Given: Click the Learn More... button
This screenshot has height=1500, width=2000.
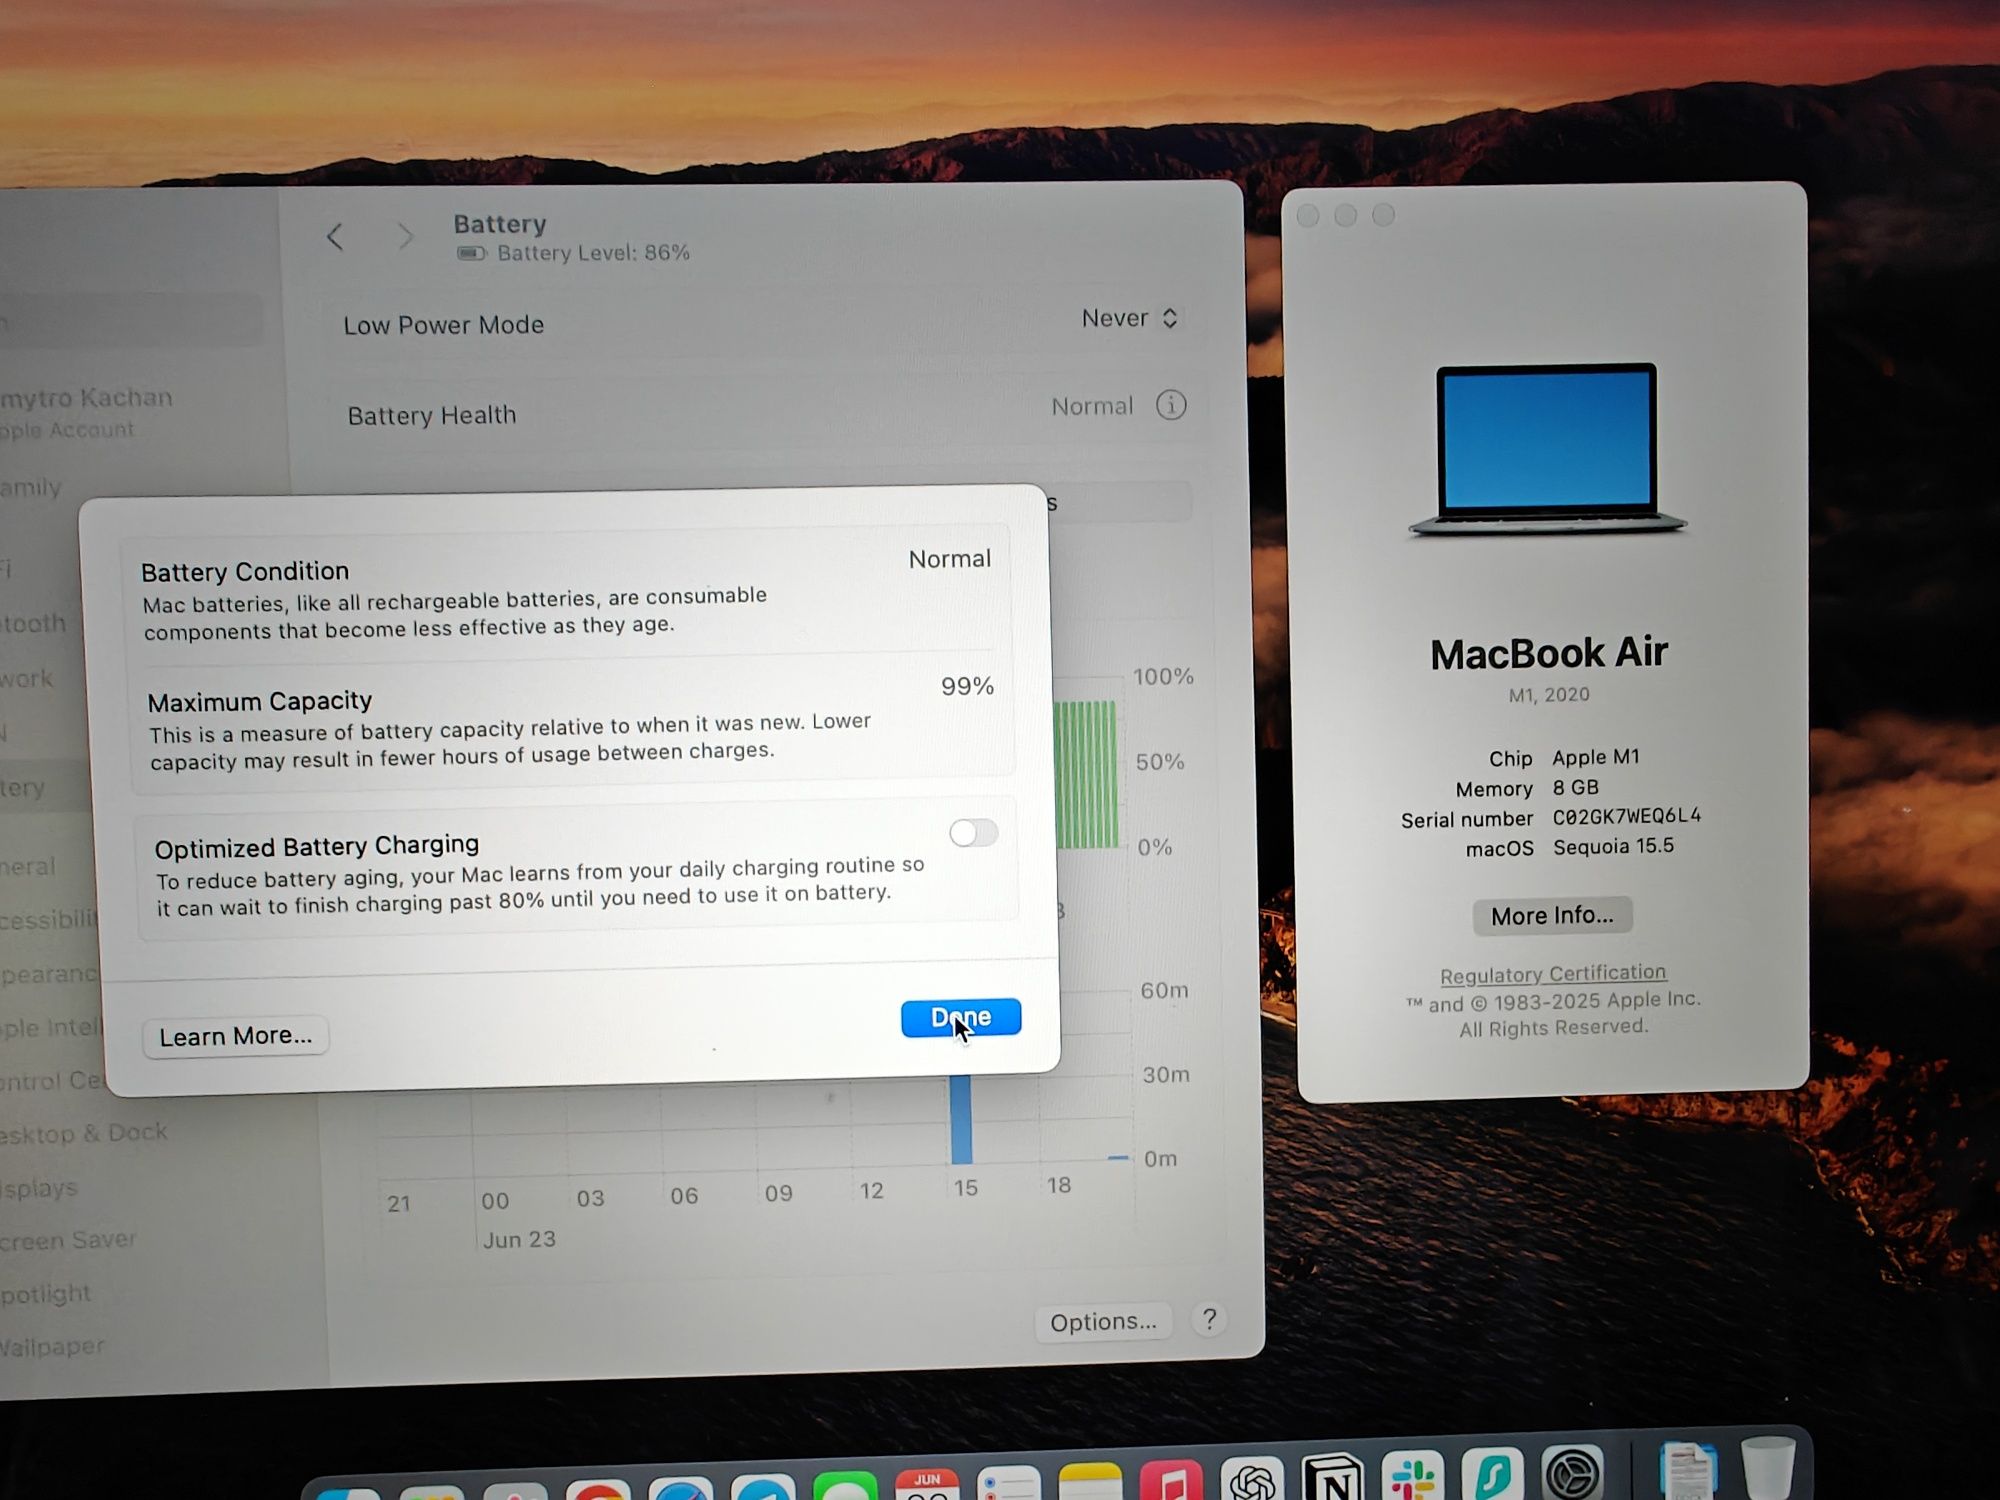Looking at the screenshot, I should [236, 1036].
